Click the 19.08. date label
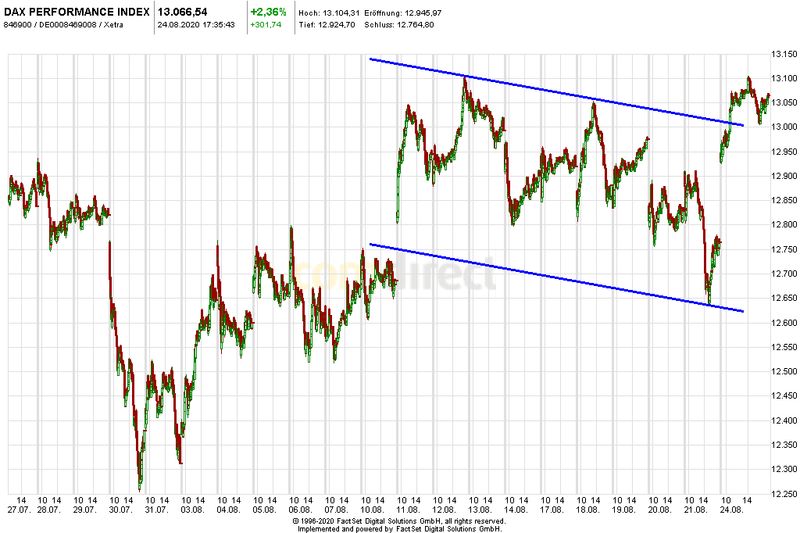The width and height of the screenshot is (800, 533). pos(623,510)
